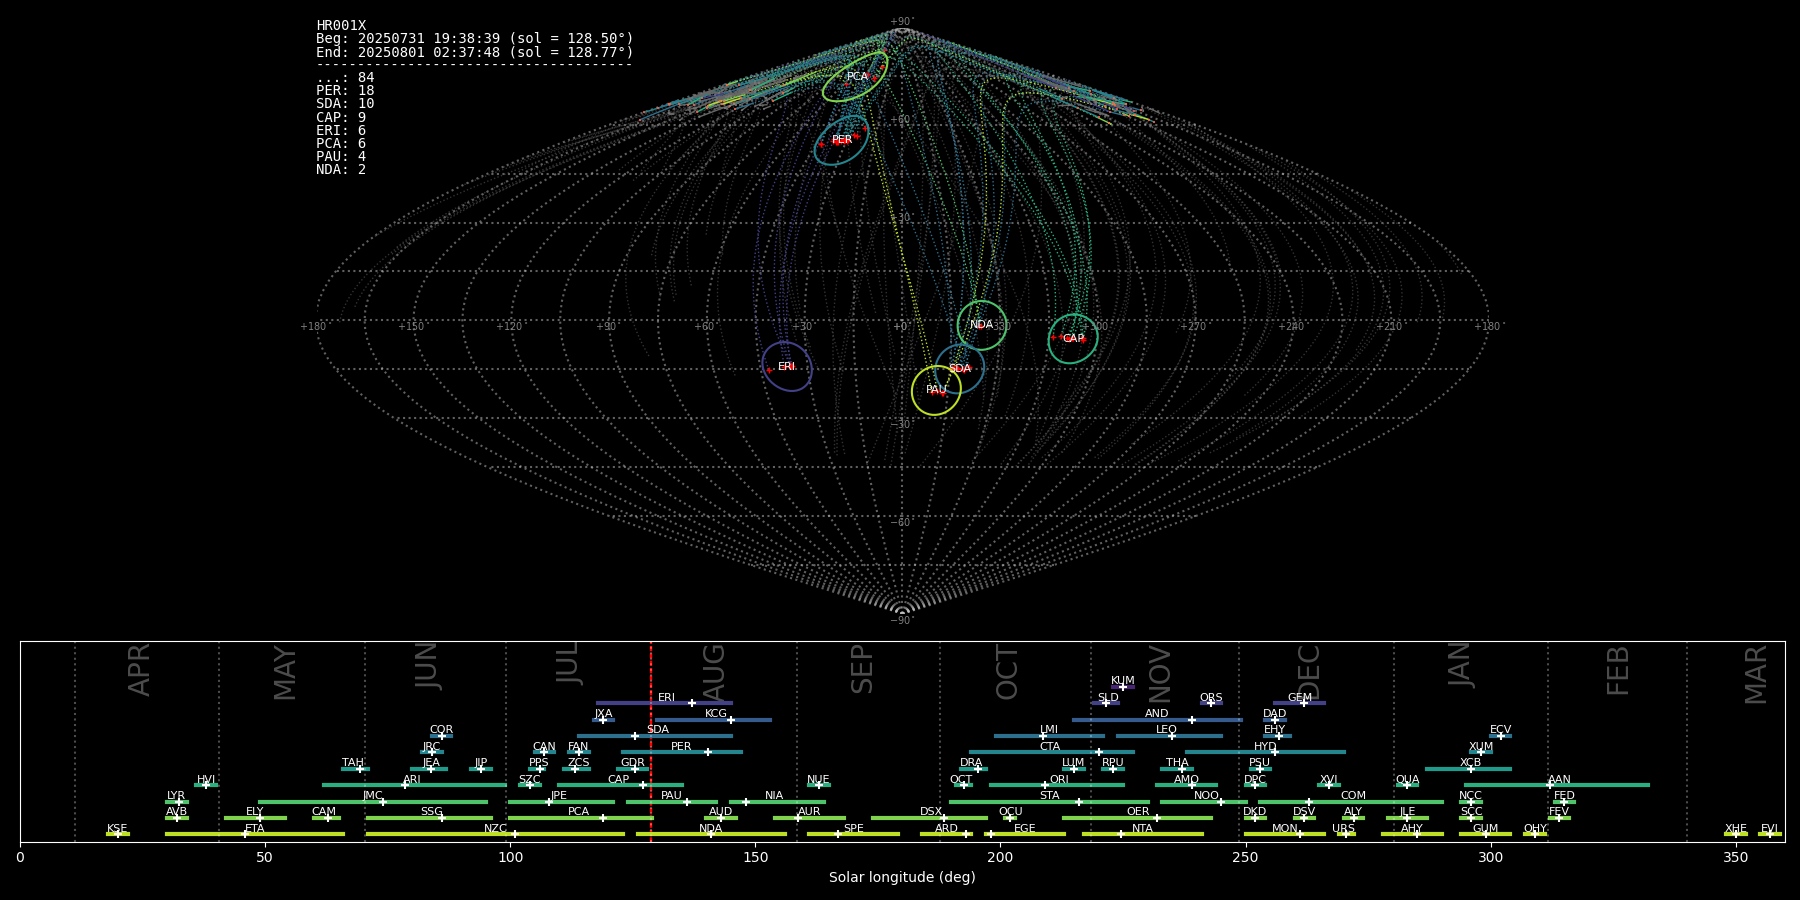Click the 'PER: 18' count in legend
Image resolution: width=1800 pixels, height=900 pixels.
coord(345,91)
